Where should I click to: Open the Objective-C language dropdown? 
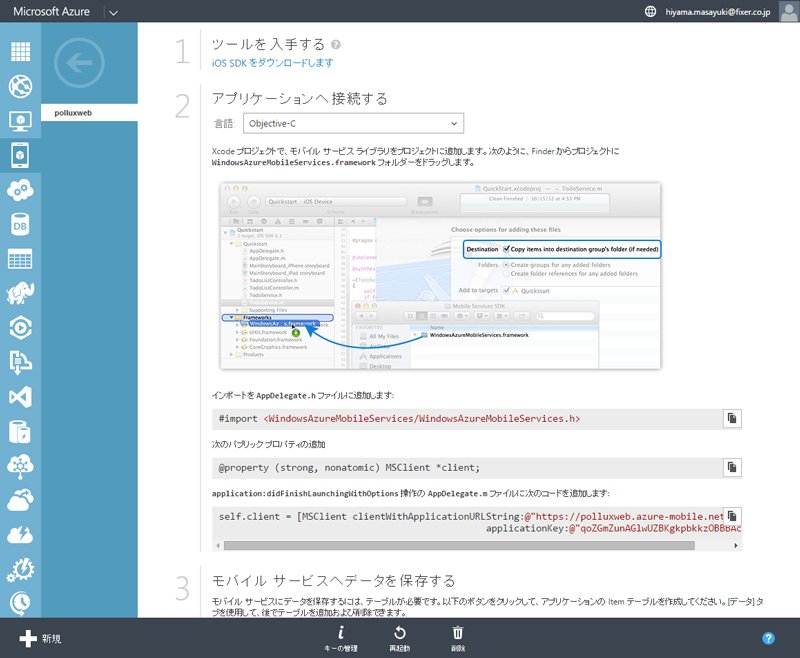353,123
